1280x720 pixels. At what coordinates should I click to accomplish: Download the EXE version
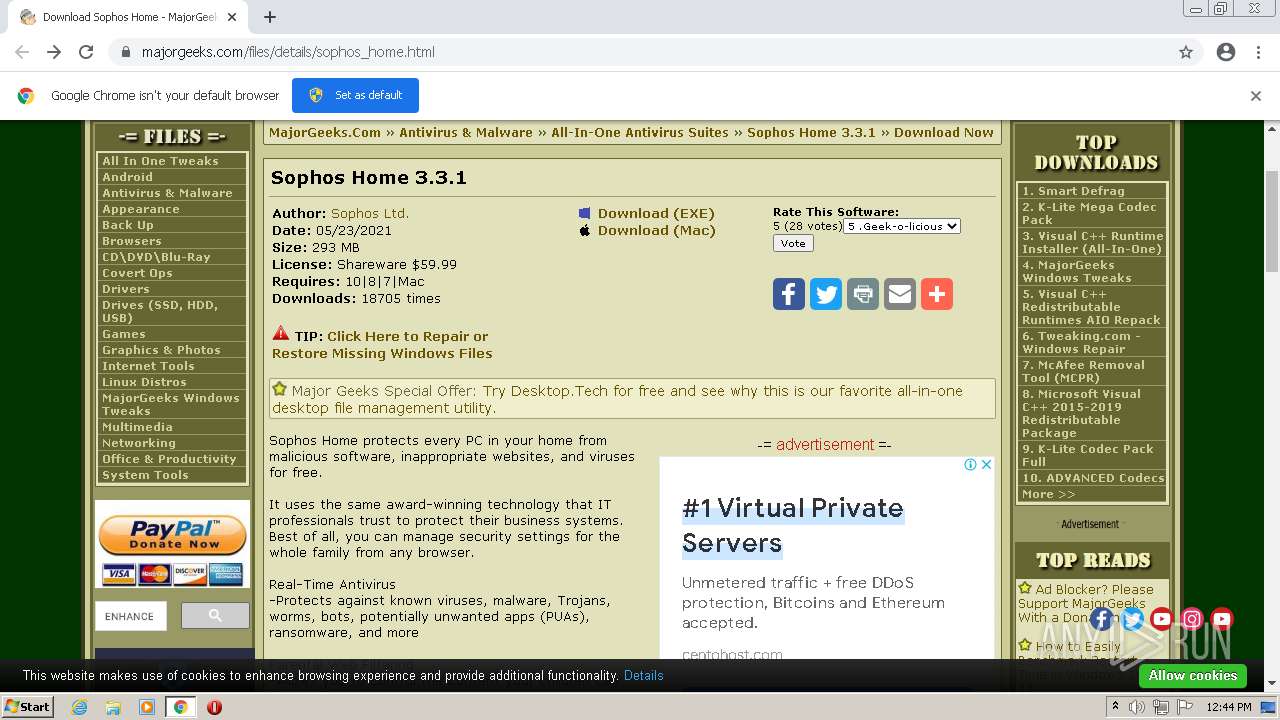coord(656,213)
